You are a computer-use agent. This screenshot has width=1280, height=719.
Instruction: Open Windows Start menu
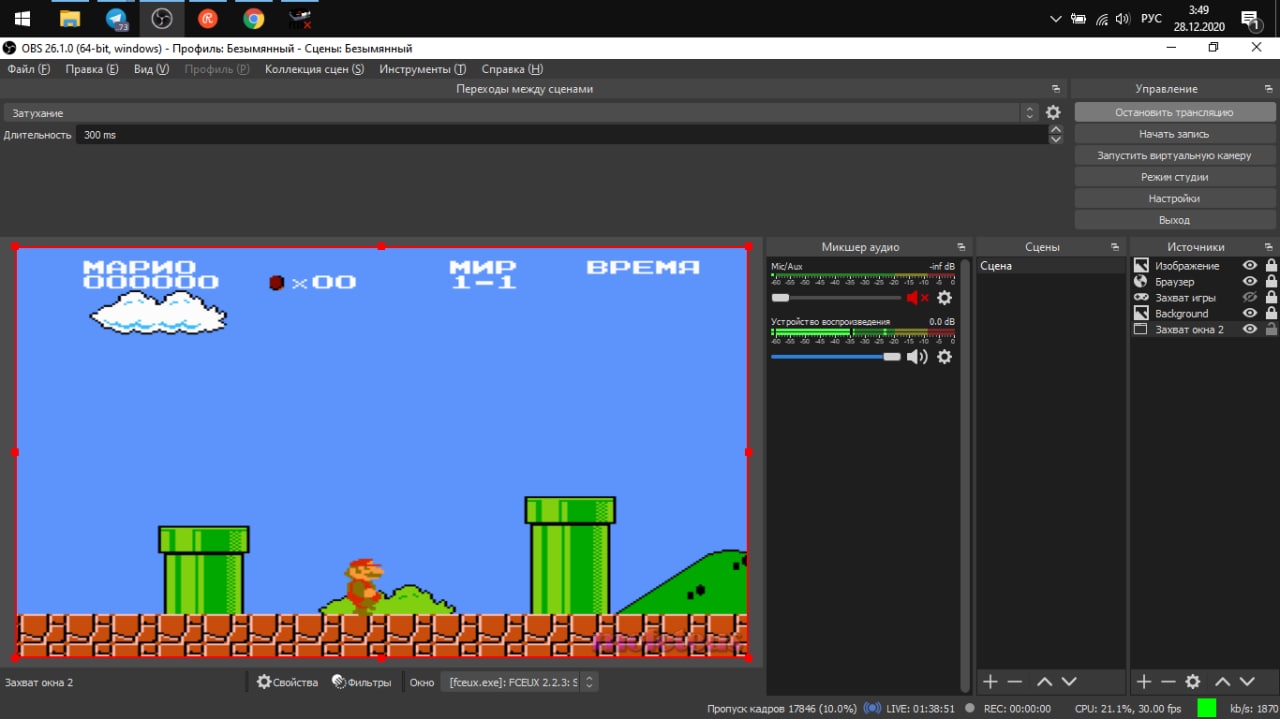(22, 18)
